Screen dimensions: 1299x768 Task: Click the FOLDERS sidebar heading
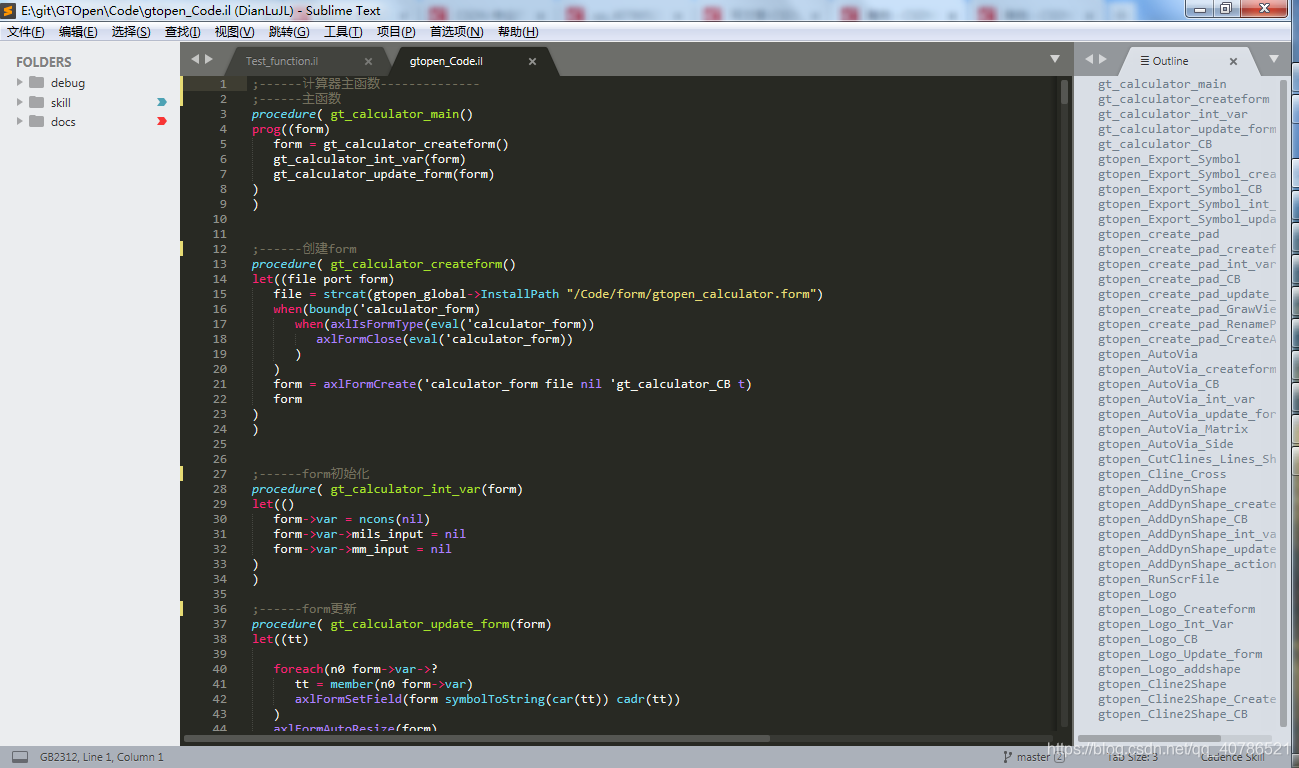(44, 62)
